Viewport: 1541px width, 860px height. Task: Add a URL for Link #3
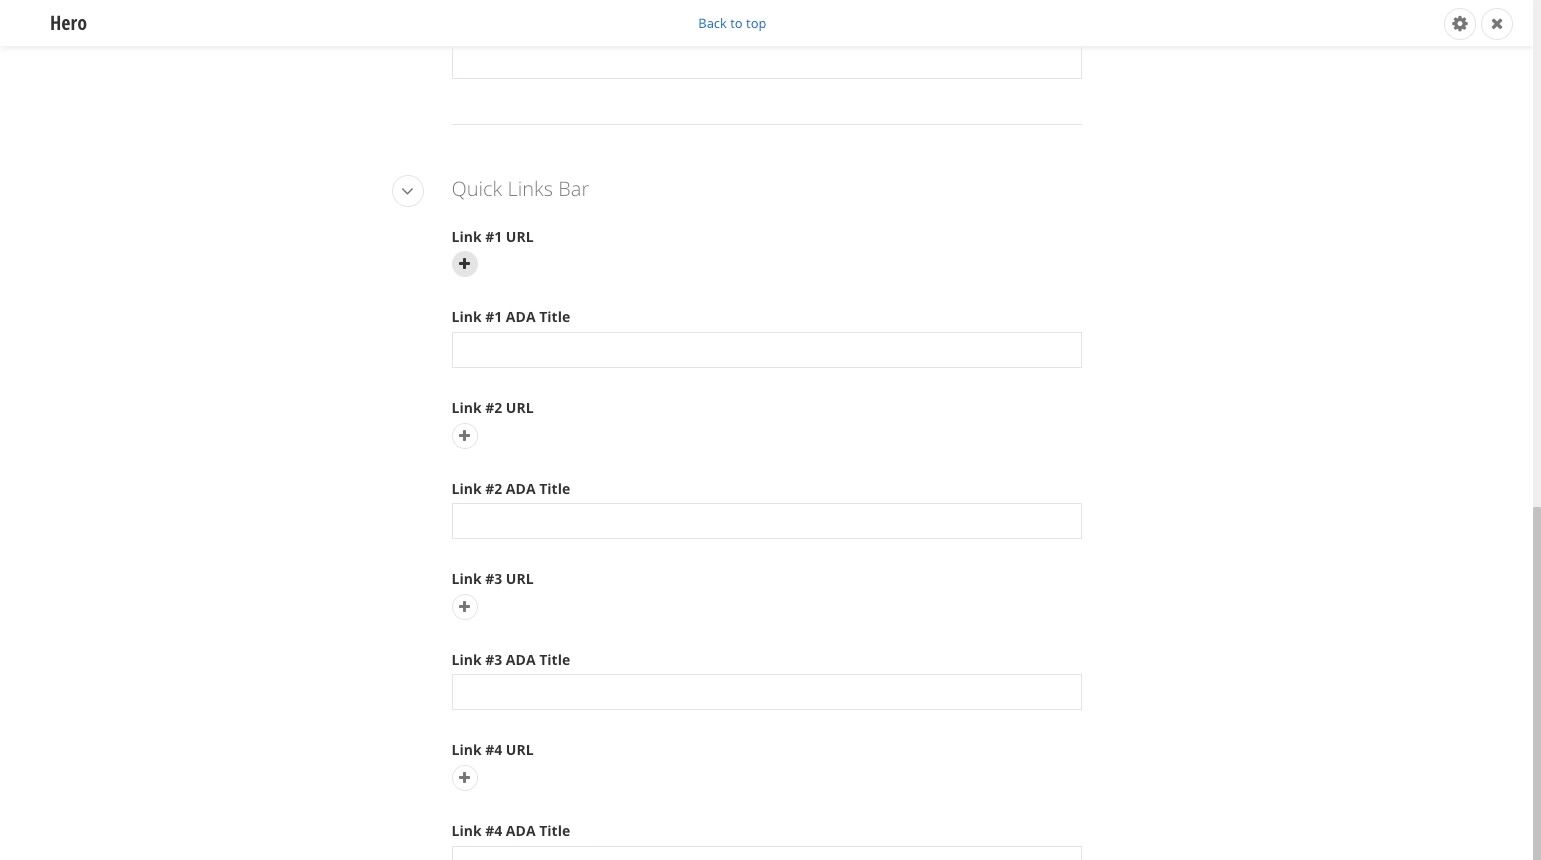tap(464, 607)
